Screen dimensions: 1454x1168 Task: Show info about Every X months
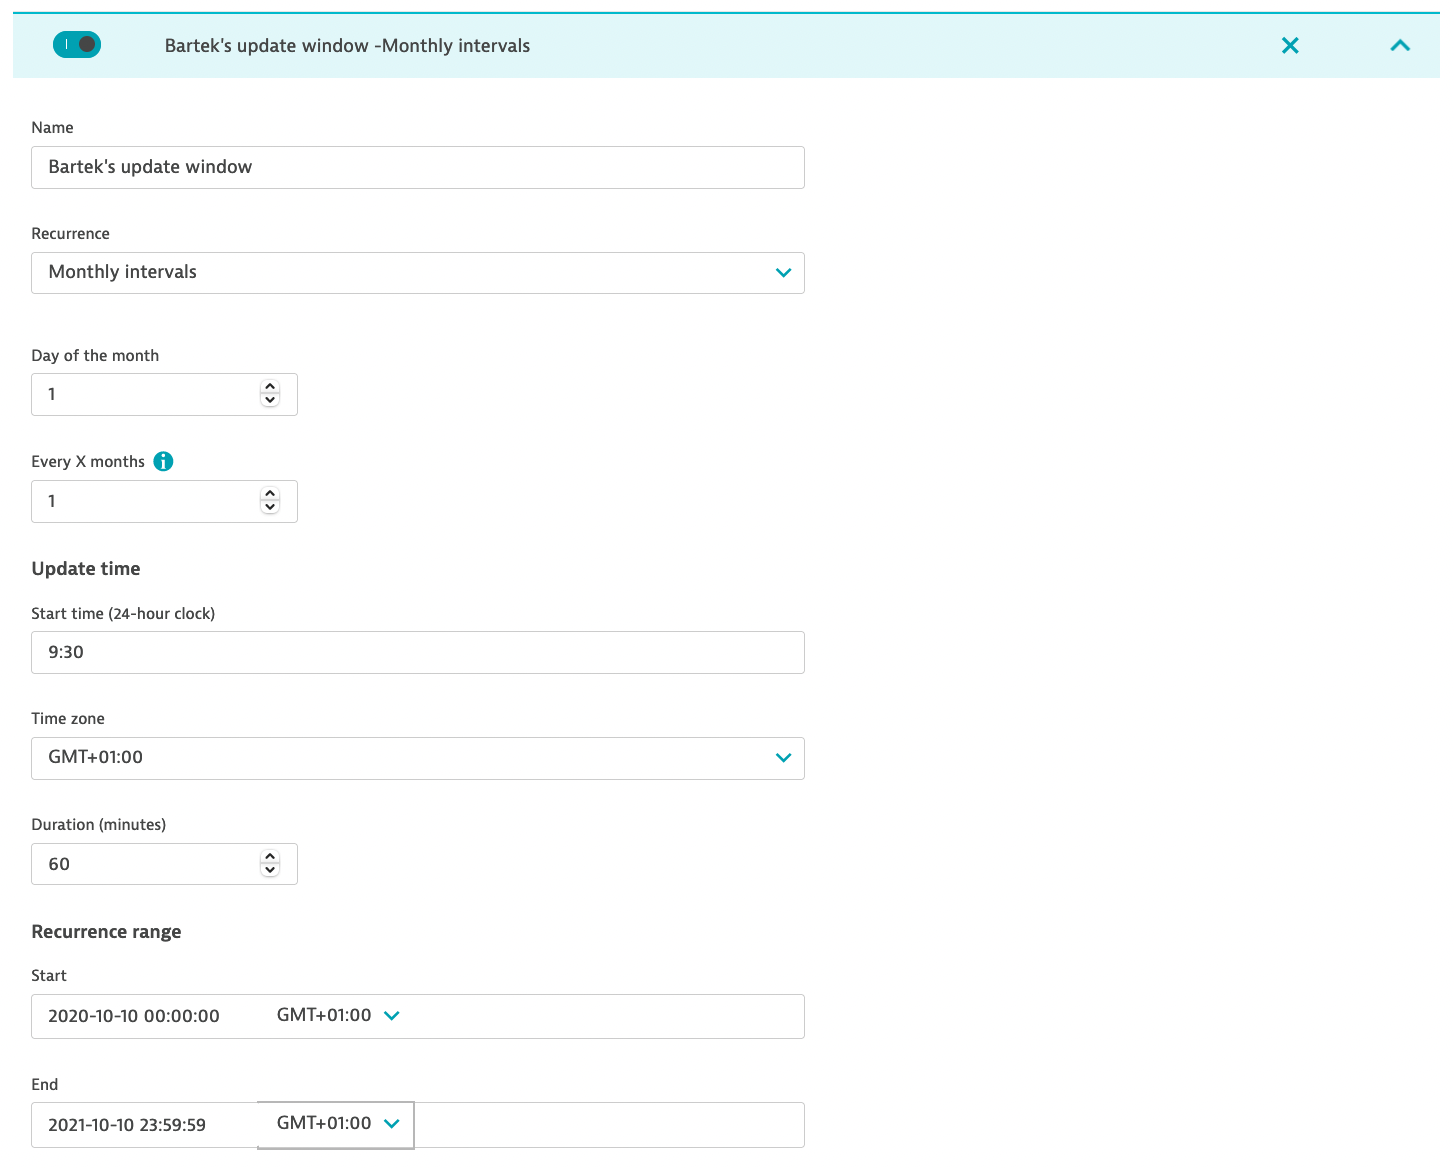coord(163,461)
